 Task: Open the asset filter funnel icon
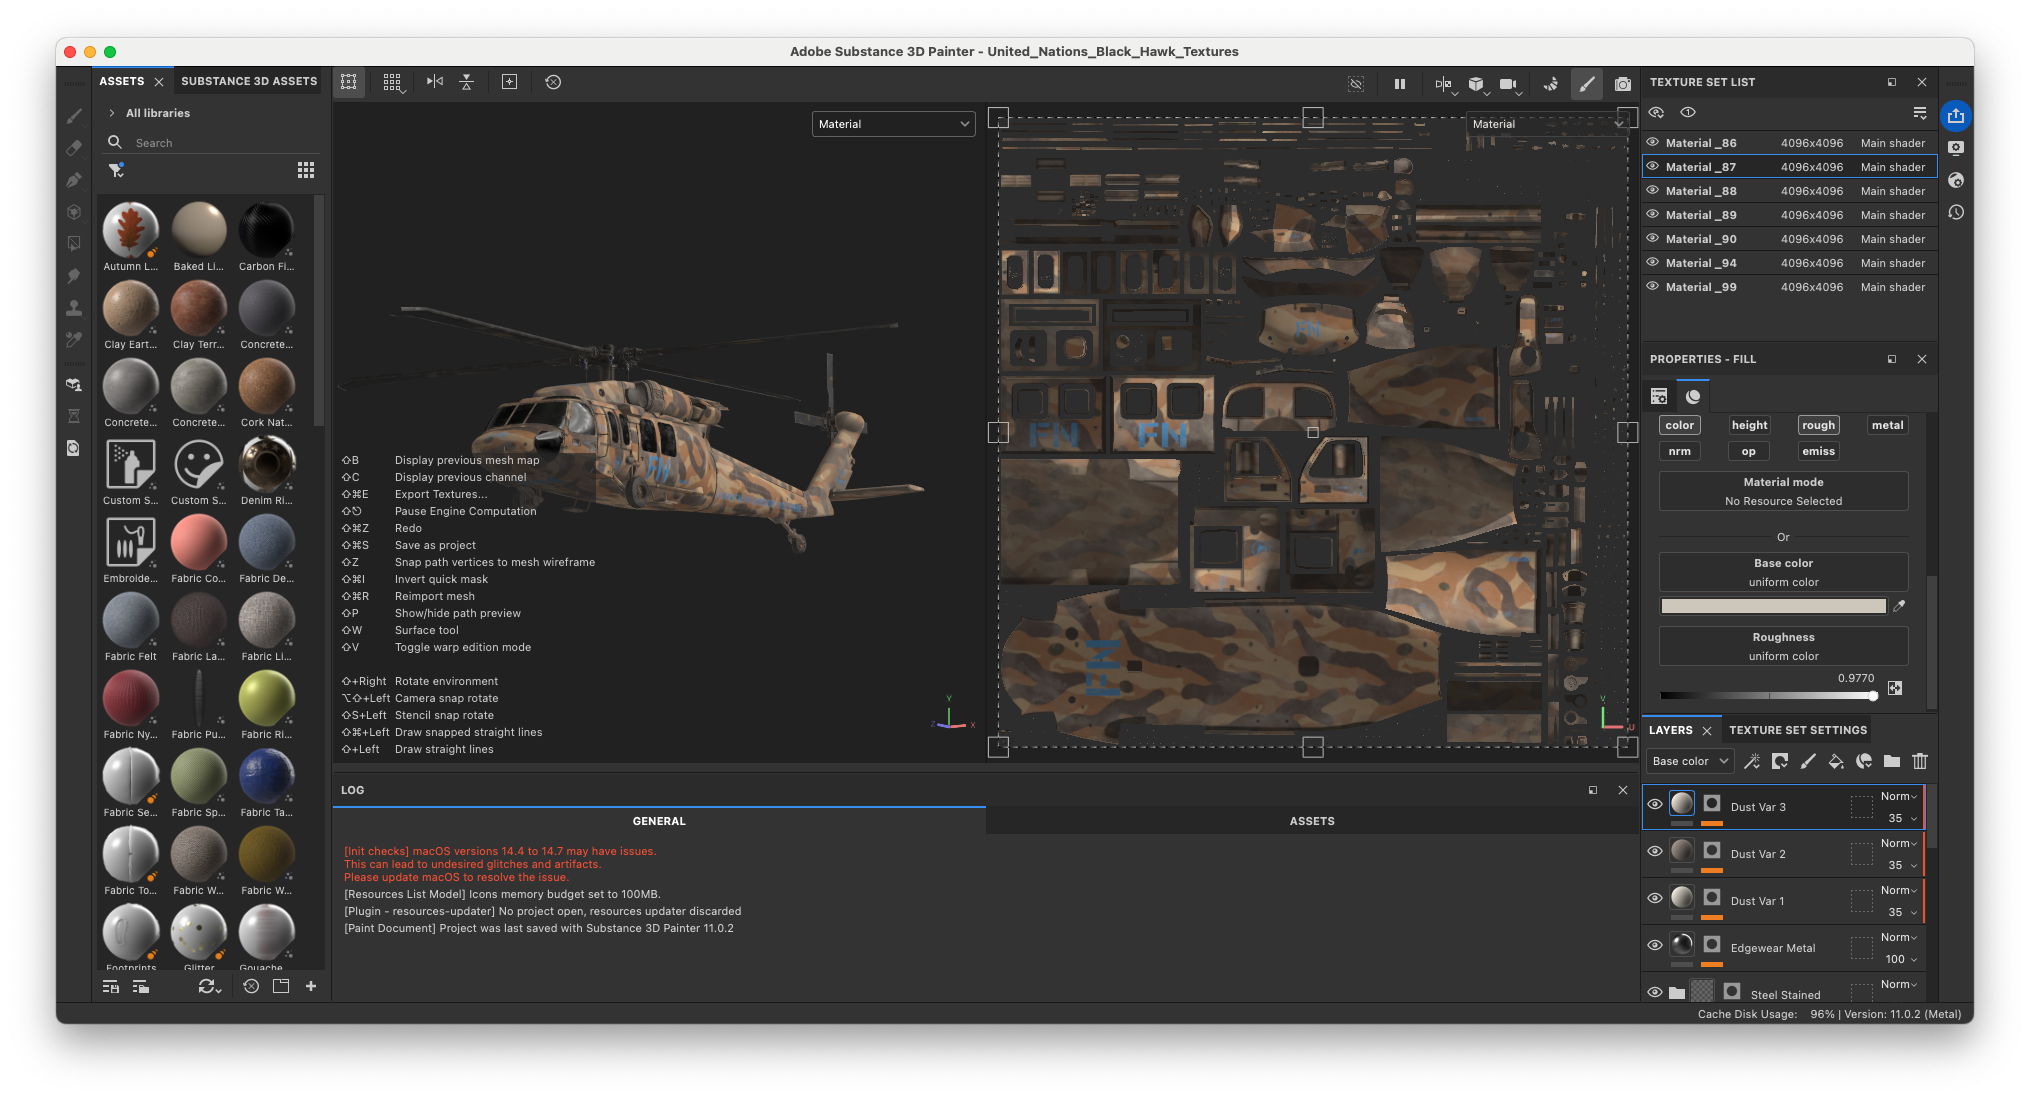coord(116,170)
